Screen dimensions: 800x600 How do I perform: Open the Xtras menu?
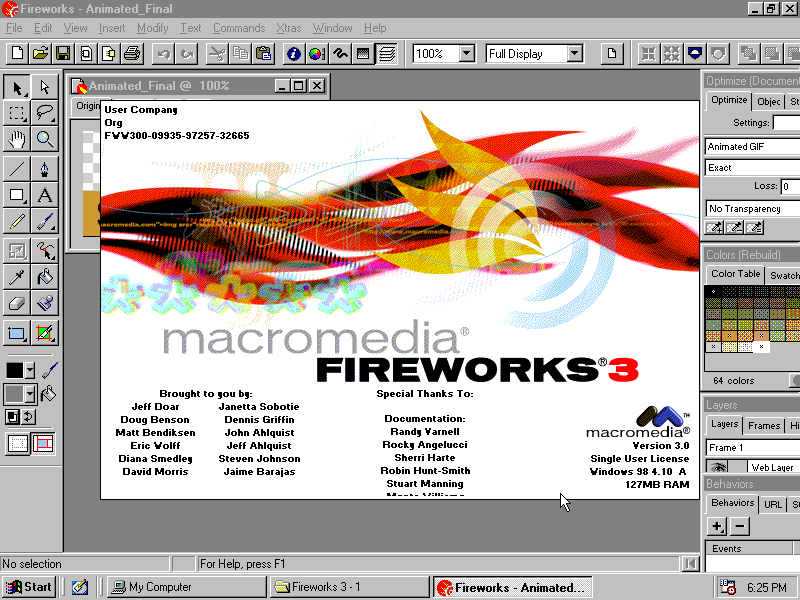[289, 28]
